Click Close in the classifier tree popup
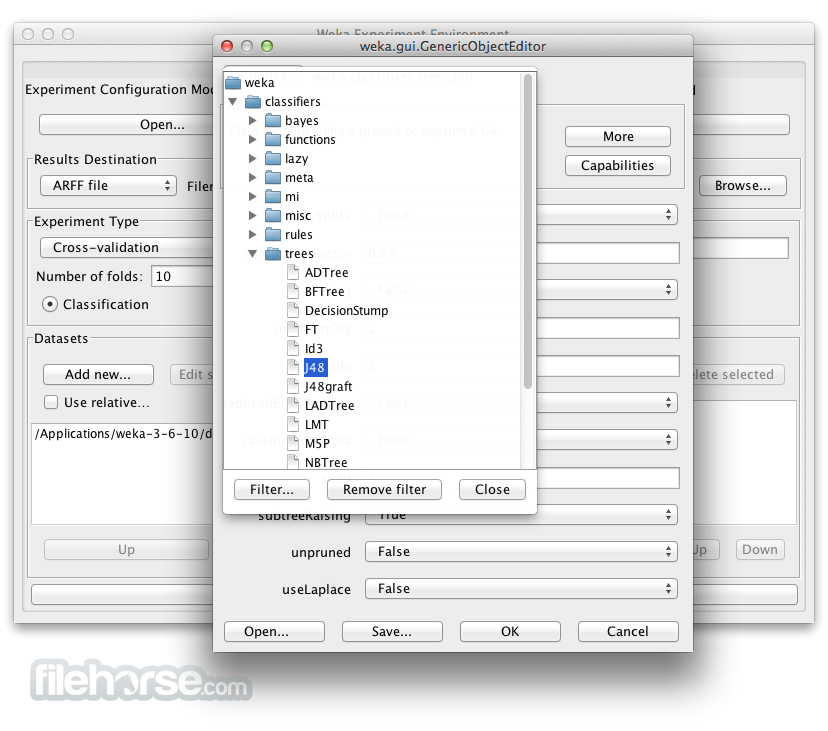Image resolution: width=828 pixels, height=731 pixels. [x=492, y=490]
